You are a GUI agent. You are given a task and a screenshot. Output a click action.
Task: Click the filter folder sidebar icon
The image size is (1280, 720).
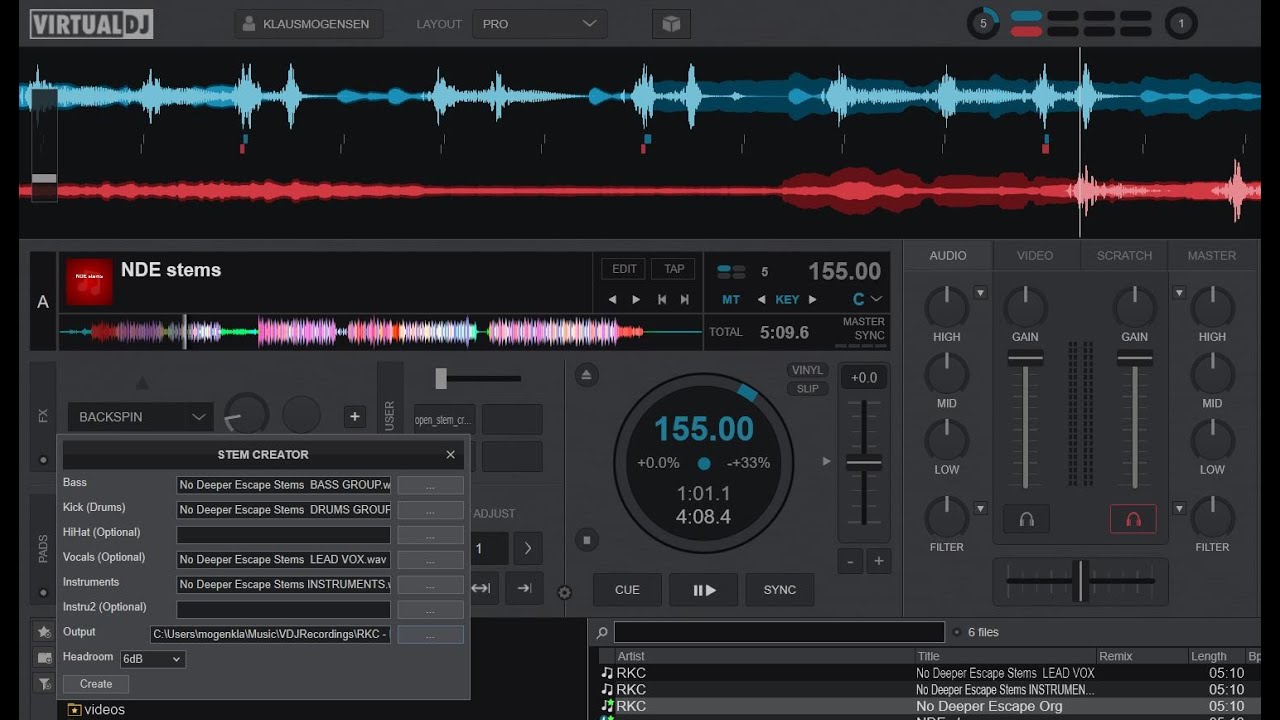click(x=44, y=684)
